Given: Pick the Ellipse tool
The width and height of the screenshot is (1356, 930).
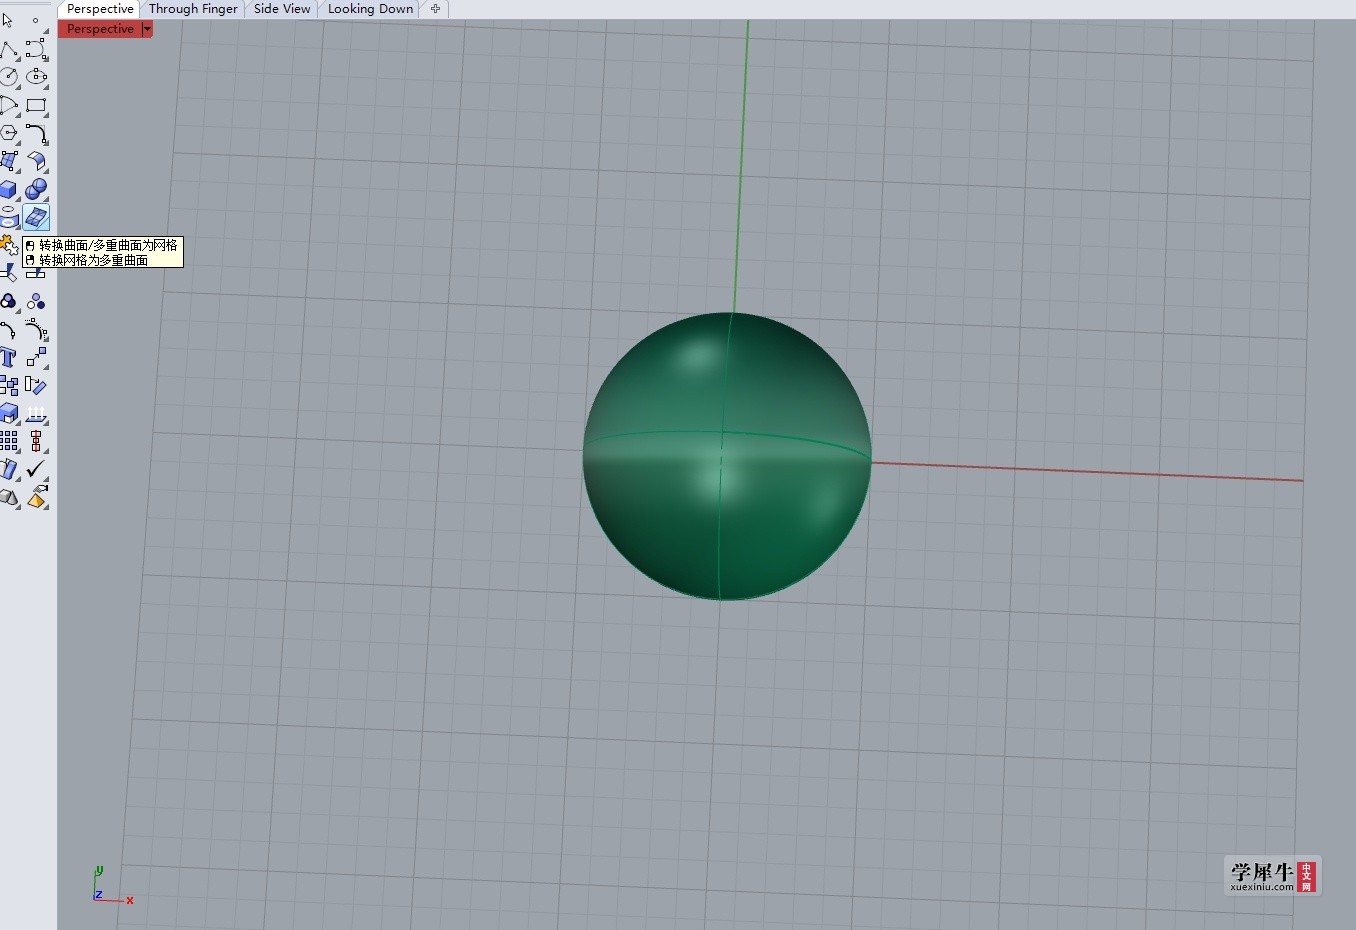Looking at the screenshot, I should coord(36,76).
